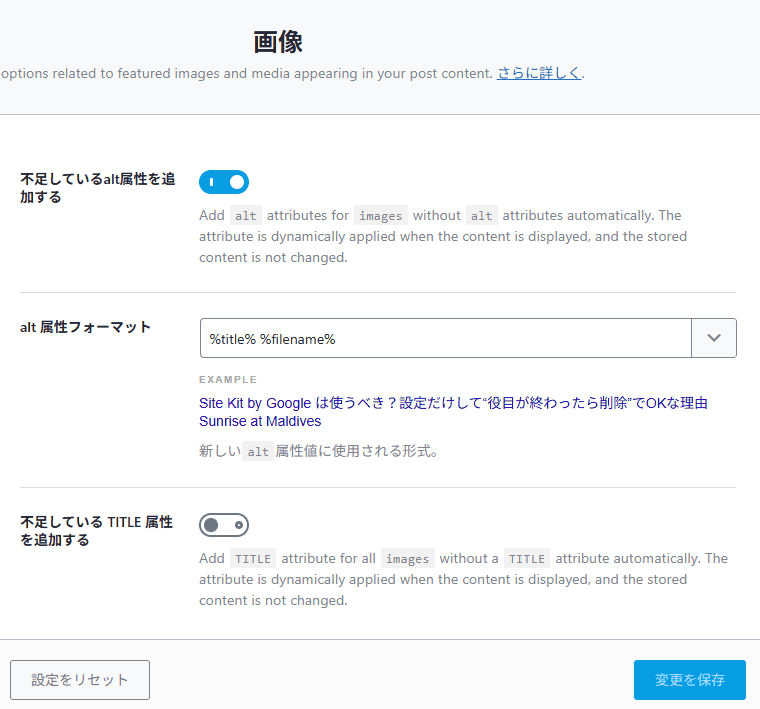Disable the add missing alt attributes toggle
This screenshot has width=760, height=709.
(x=224, y=182)
